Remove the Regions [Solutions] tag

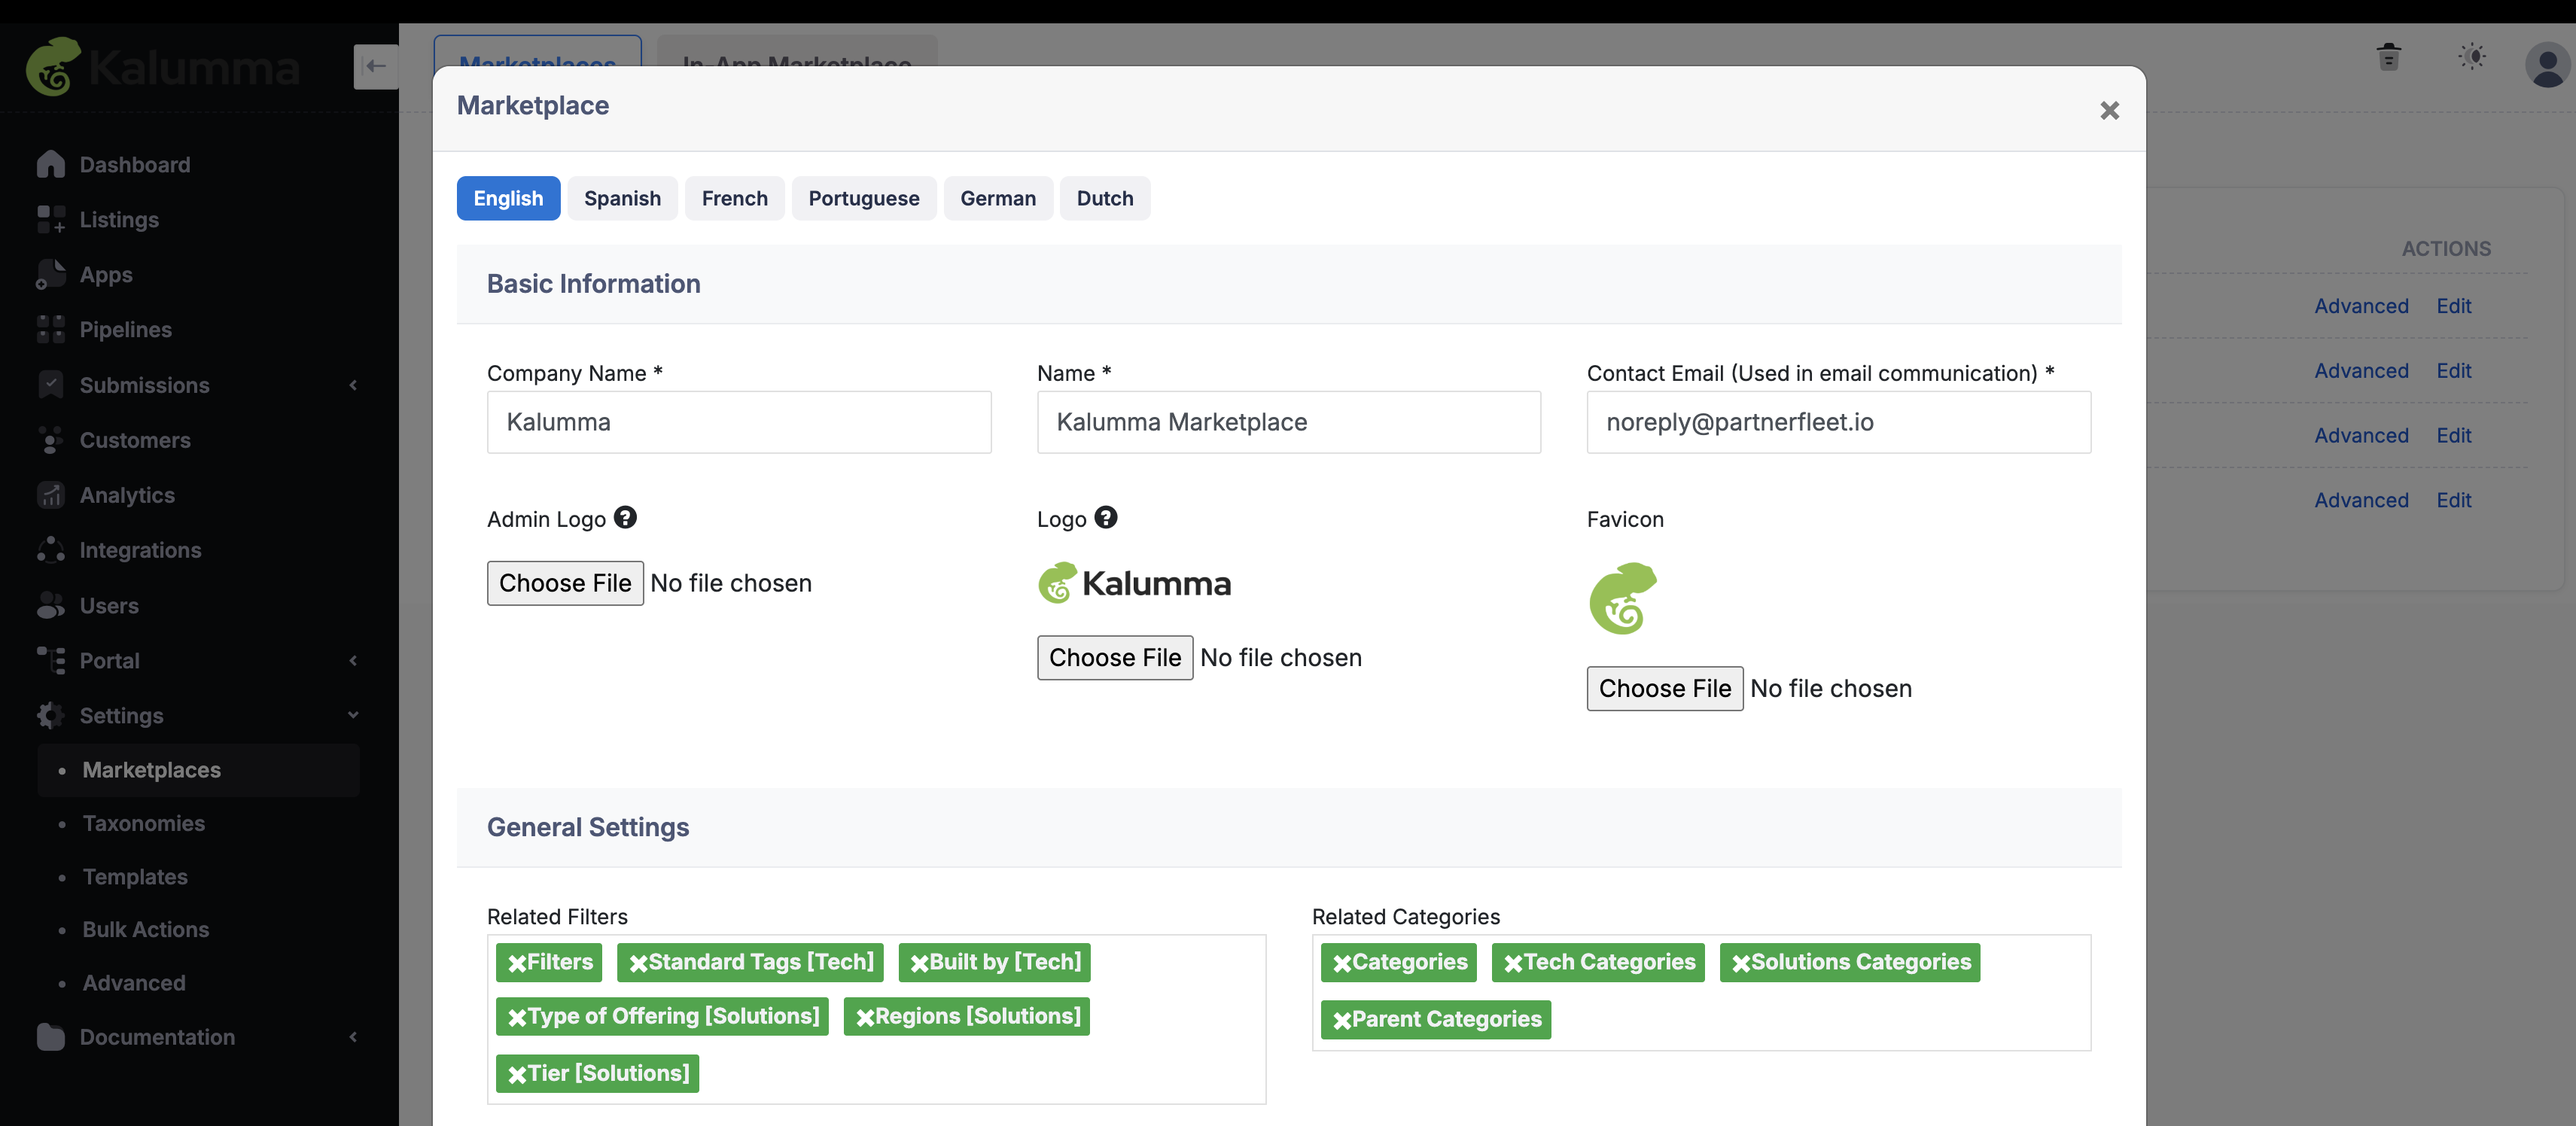tap(865, 1017)
